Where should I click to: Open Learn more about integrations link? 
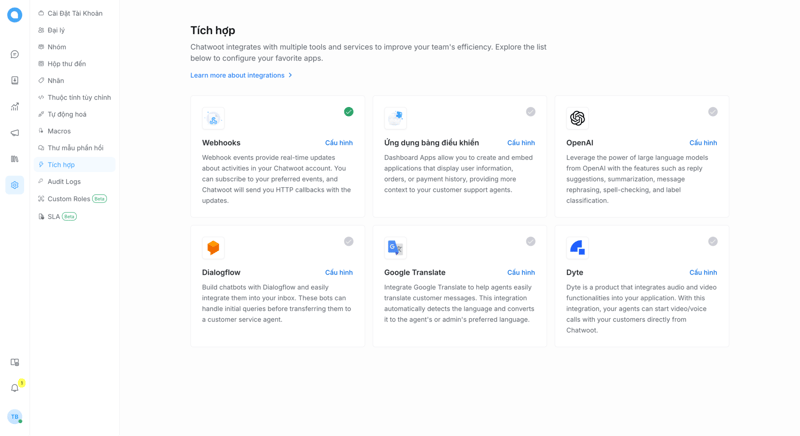tap(237, 75)
